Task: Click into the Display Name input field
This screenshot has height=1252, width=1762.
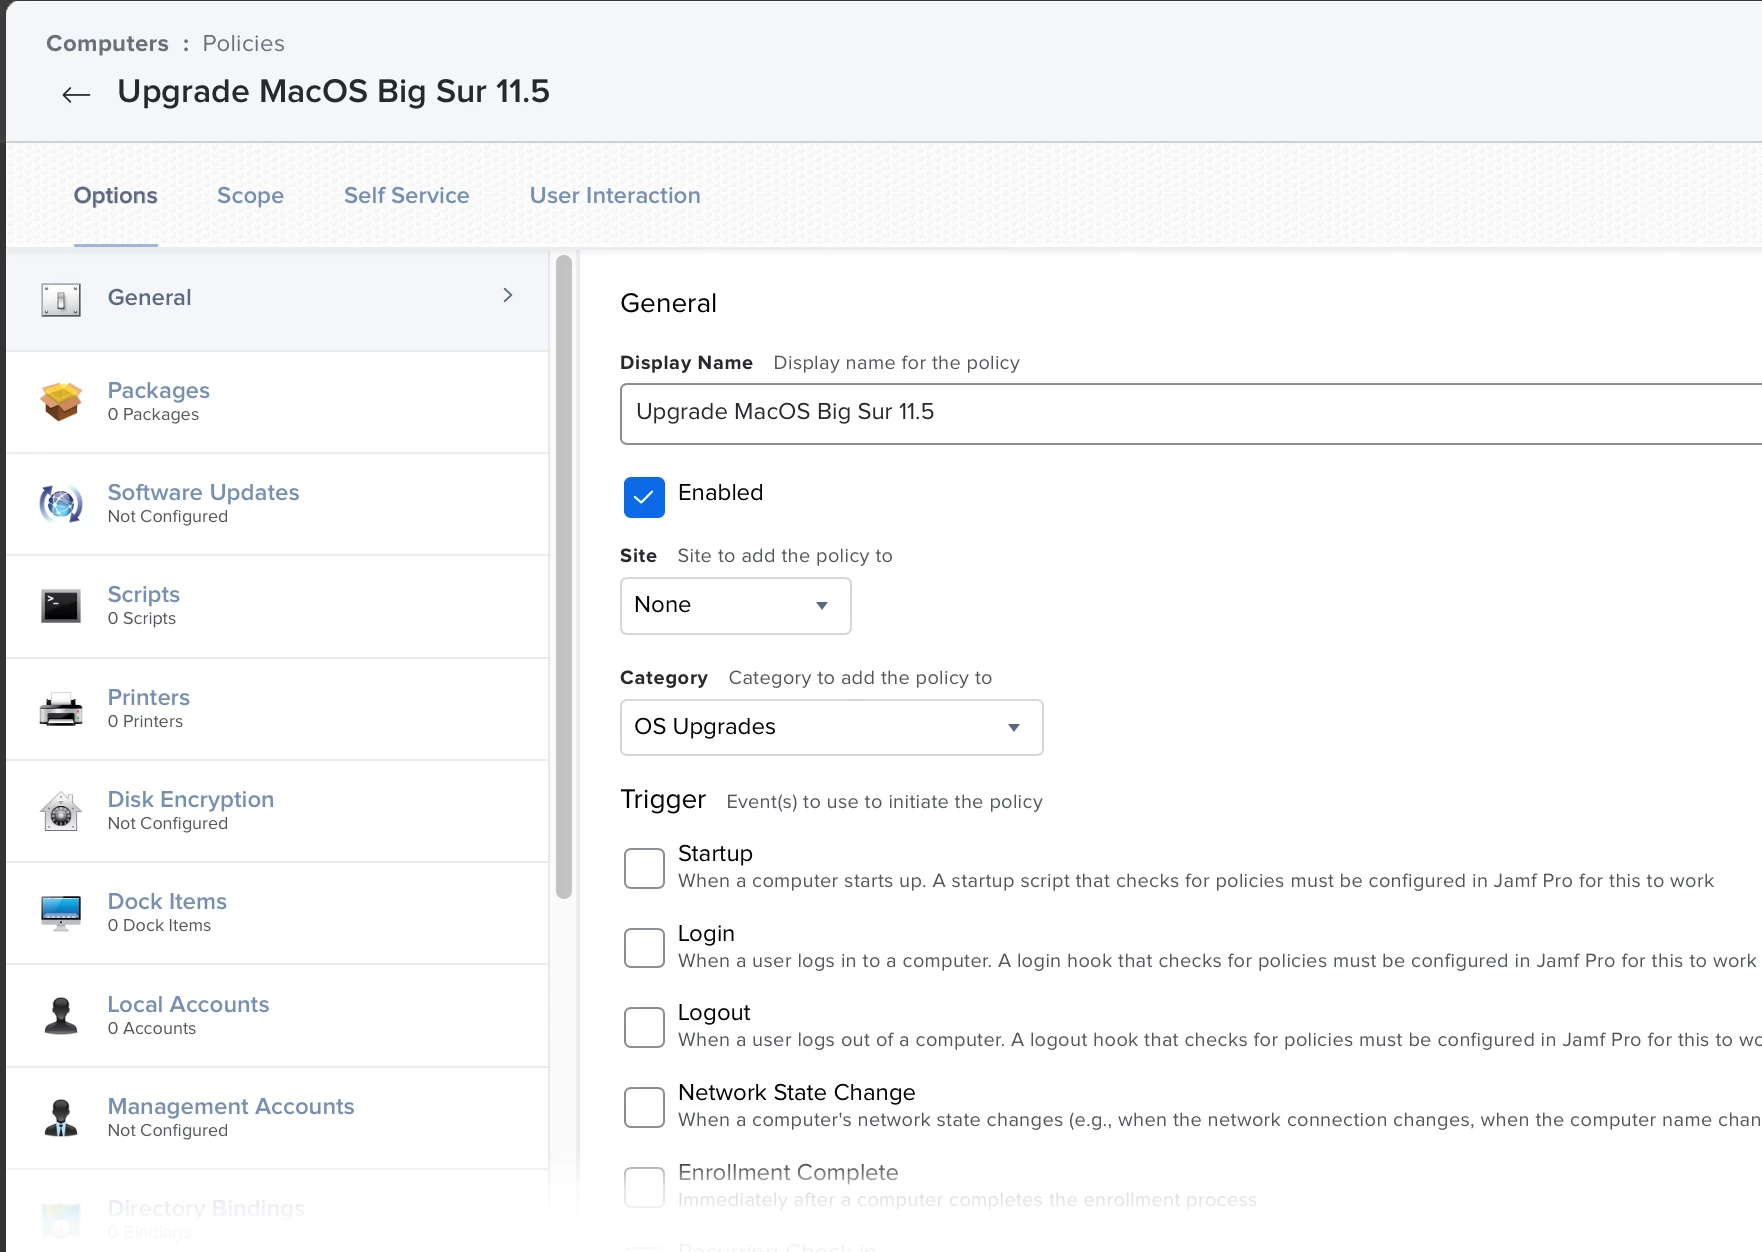Action: coord(1191,414)
